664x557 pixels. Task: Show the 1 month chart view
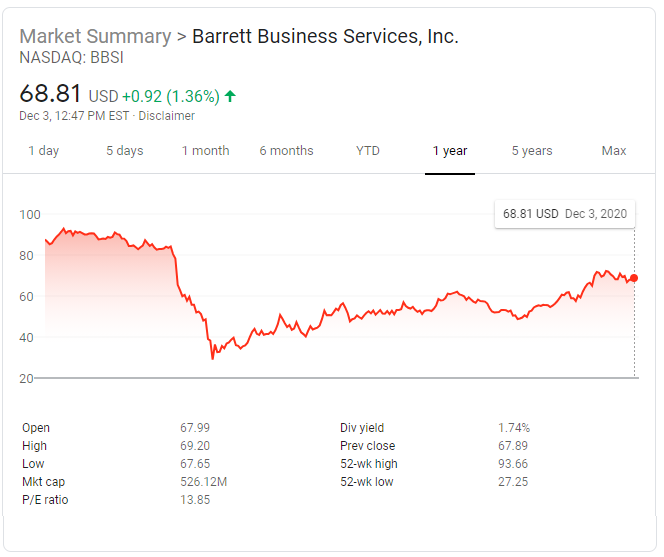click(205, 151)
